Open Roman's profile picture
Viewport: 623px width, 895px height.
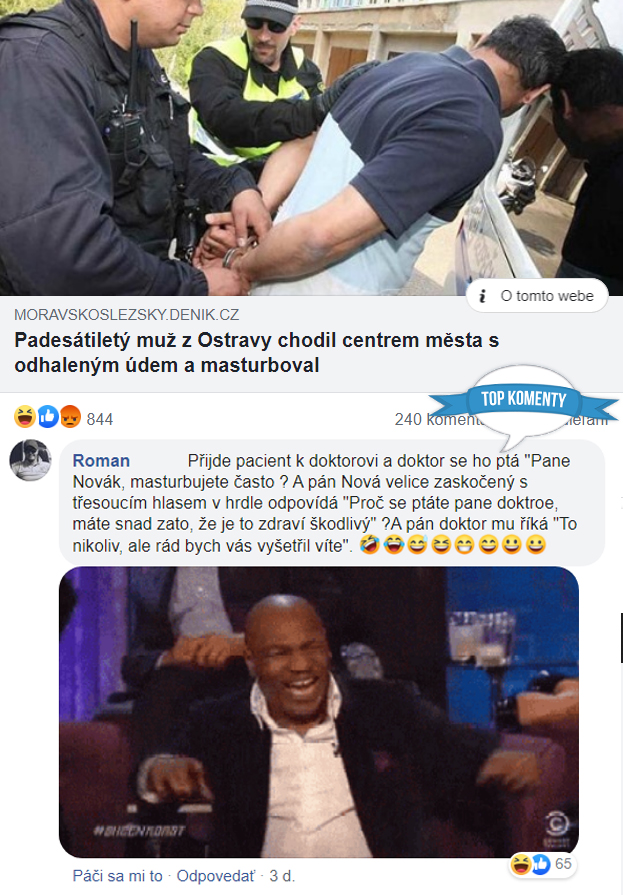coord(30,460)
